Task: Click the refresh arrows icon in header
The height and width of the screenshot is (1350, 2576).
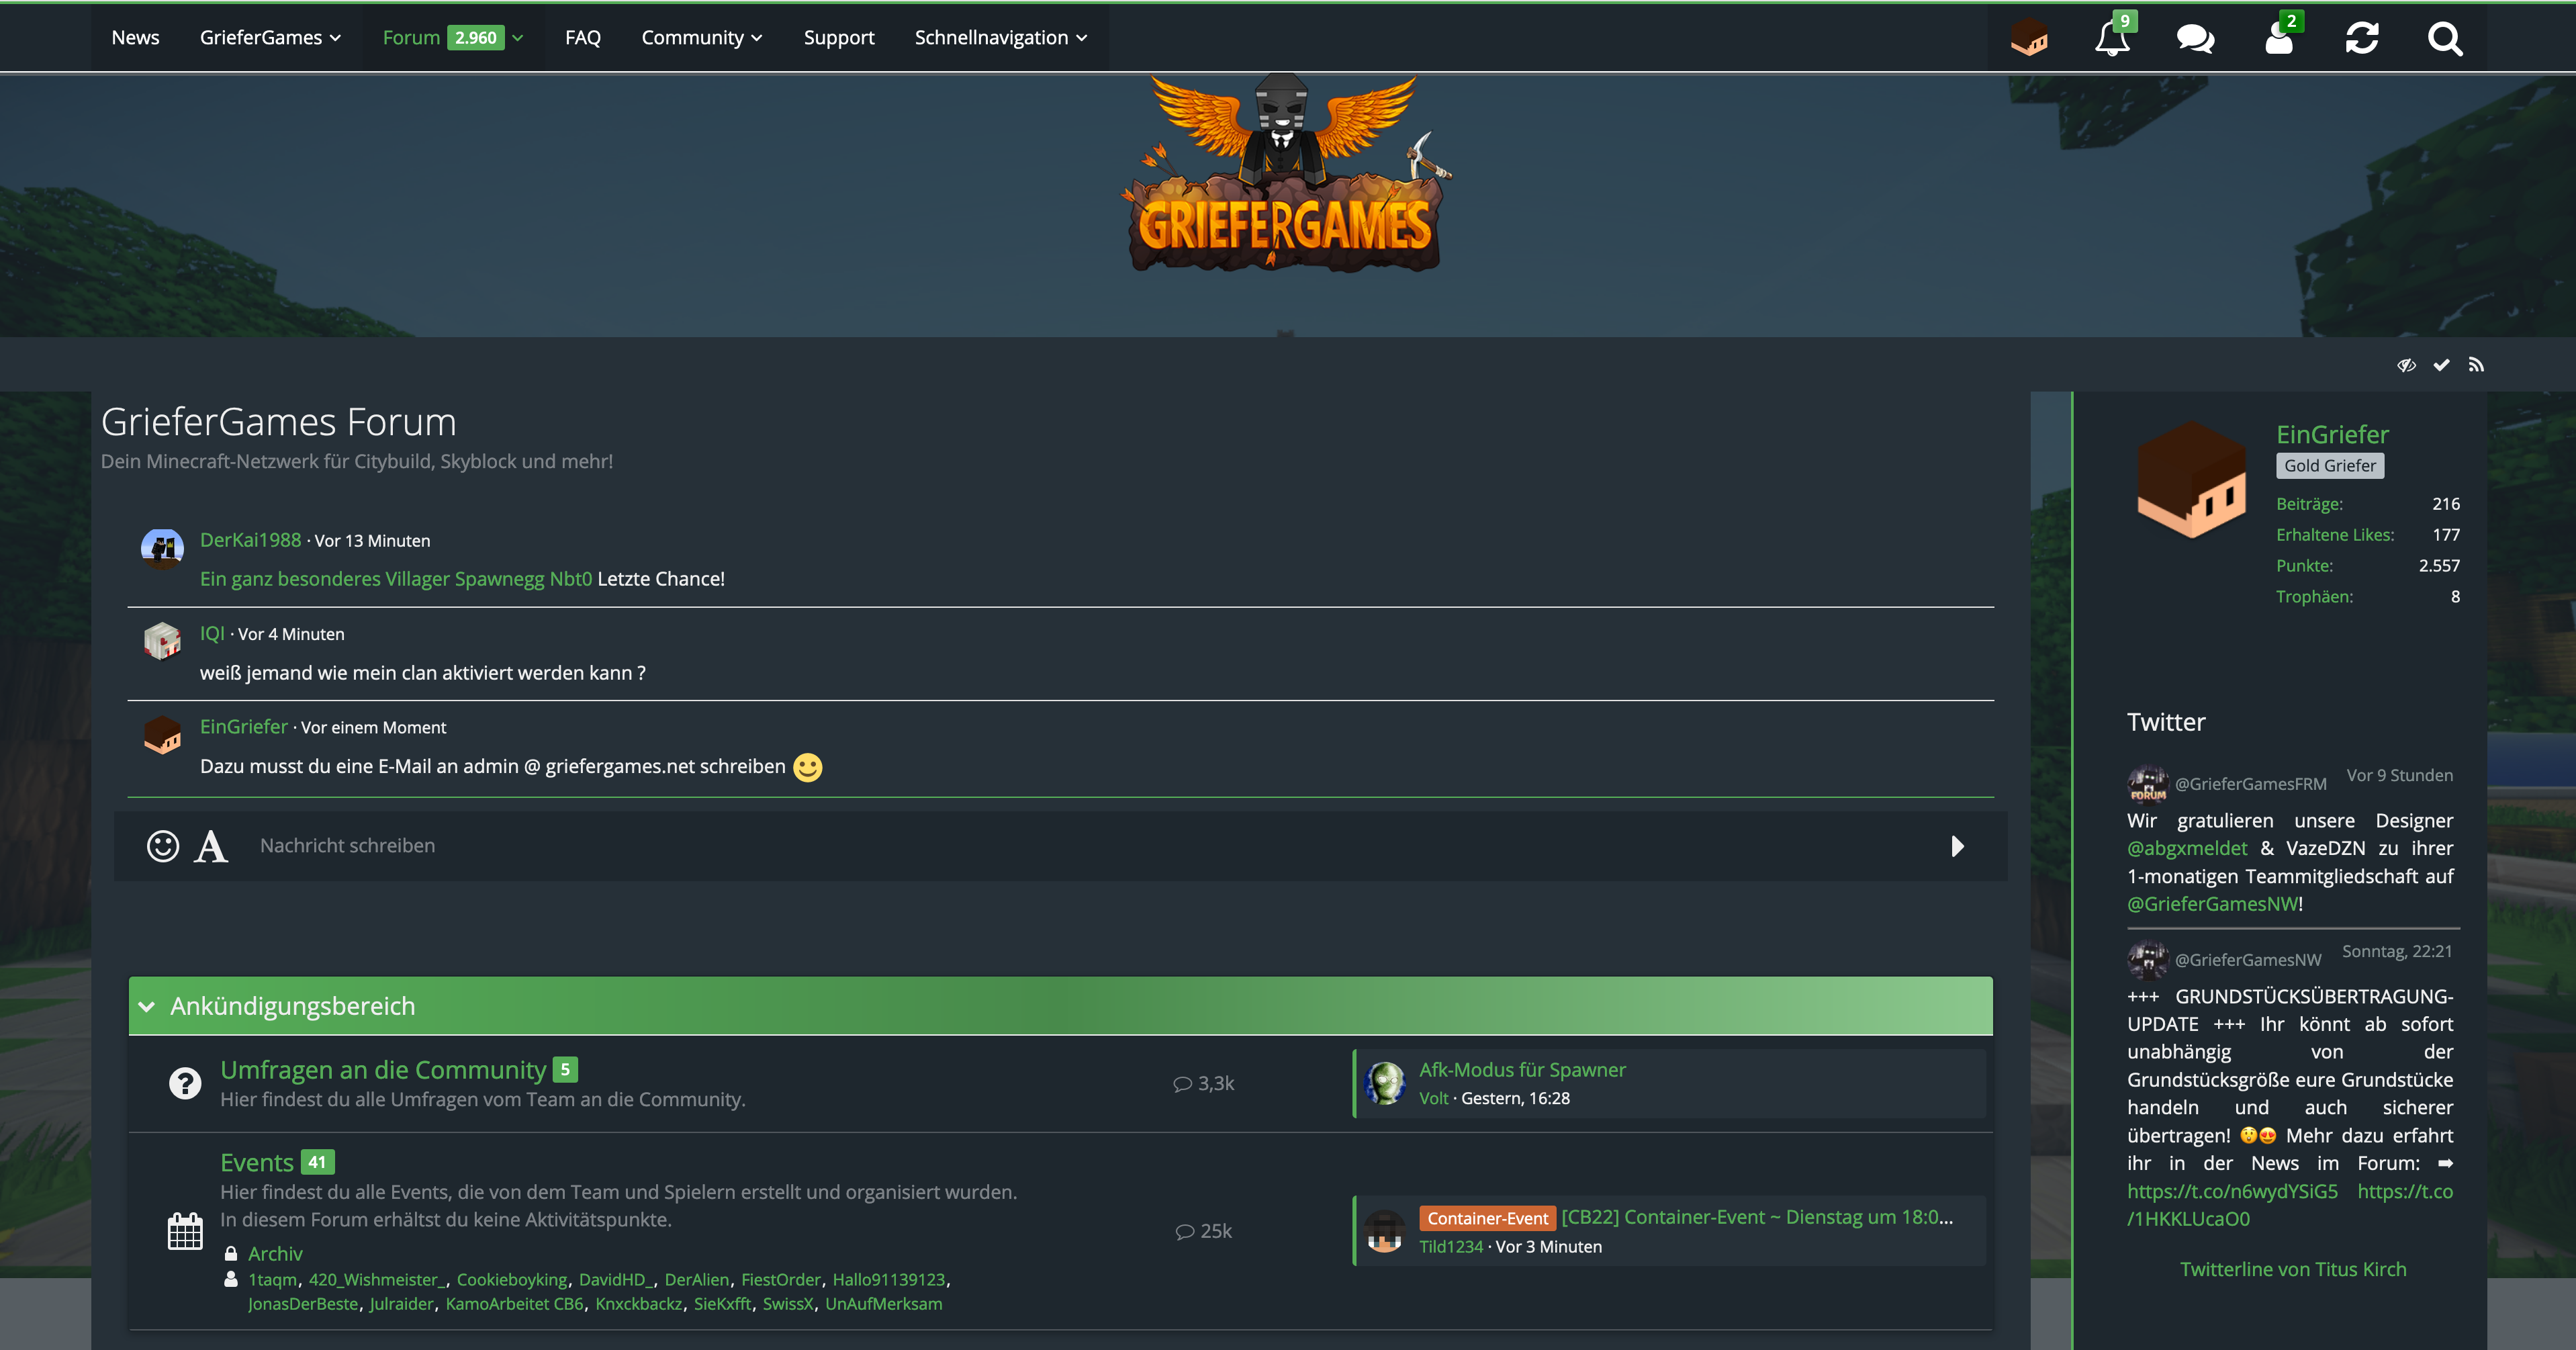Action: click(2362, 38)
